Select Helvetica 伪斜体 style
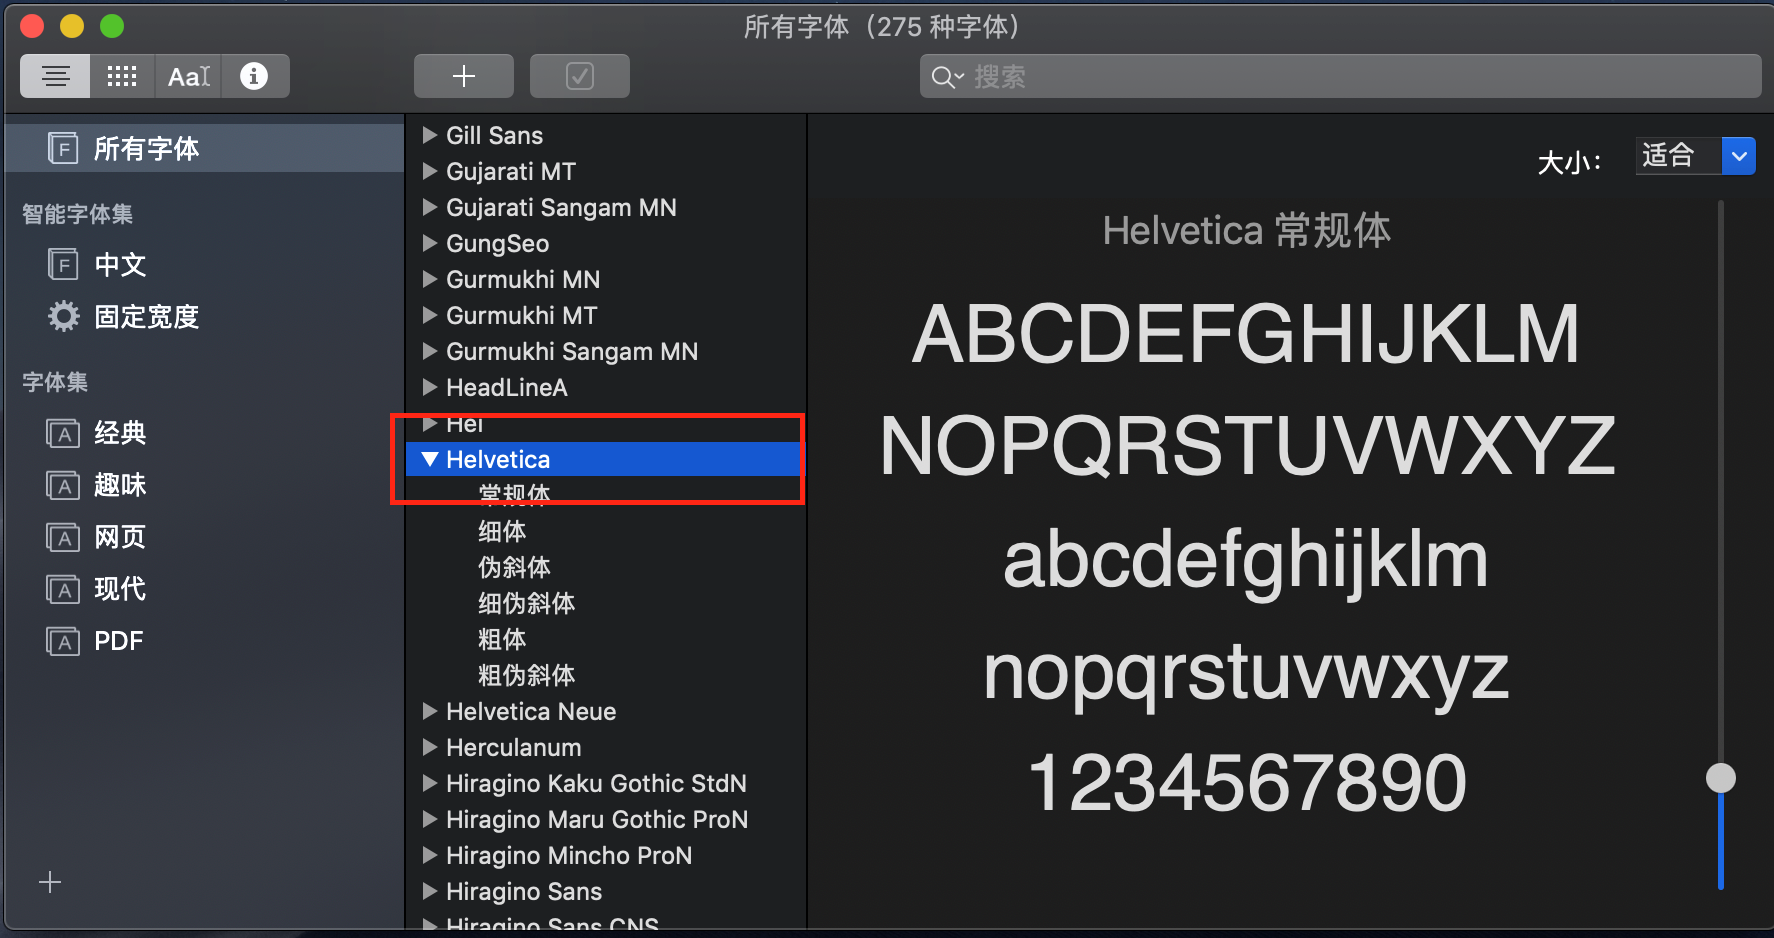Image resolution: width=1774 pixels, height=938 pixels. [x=514, y=567]
